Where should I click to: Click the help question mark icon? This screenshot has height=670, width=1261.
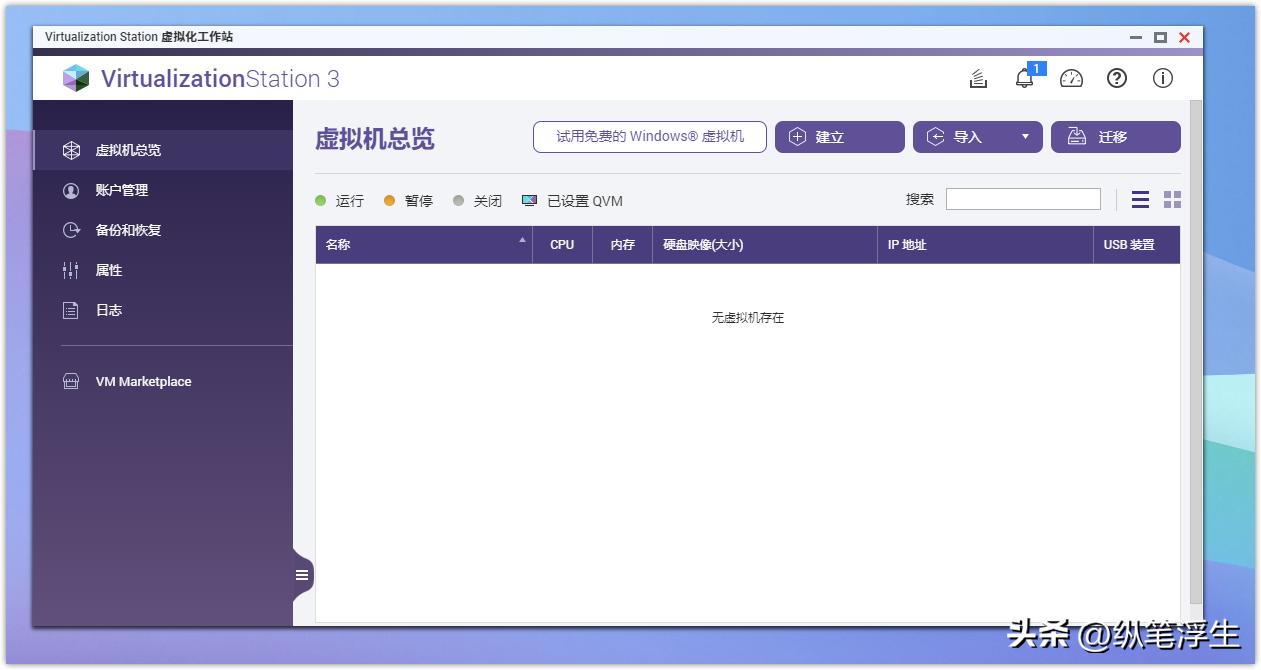[1117, 77]
